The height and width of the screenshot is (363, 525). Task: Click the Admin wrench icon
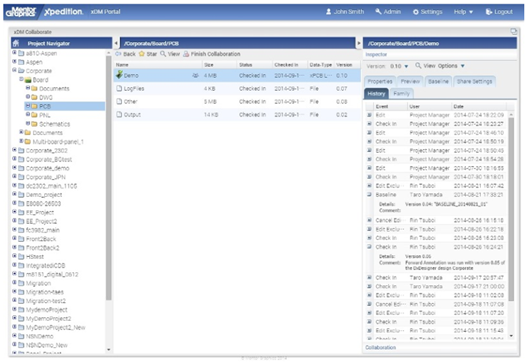pyautogui.click(x=378, y=12)
